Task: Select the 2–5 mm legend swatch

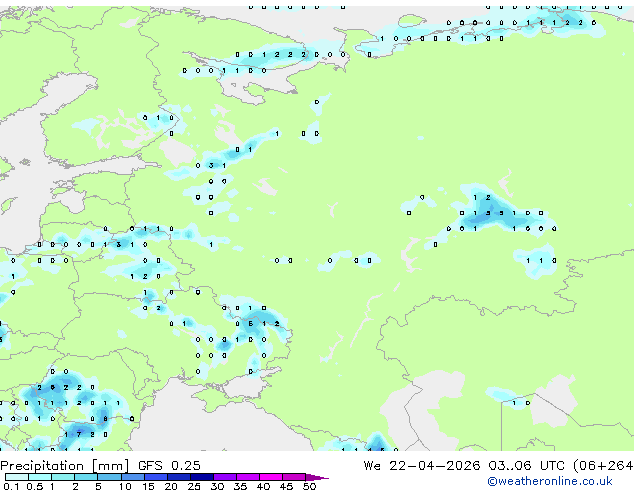Action: (x=86, y=477)
